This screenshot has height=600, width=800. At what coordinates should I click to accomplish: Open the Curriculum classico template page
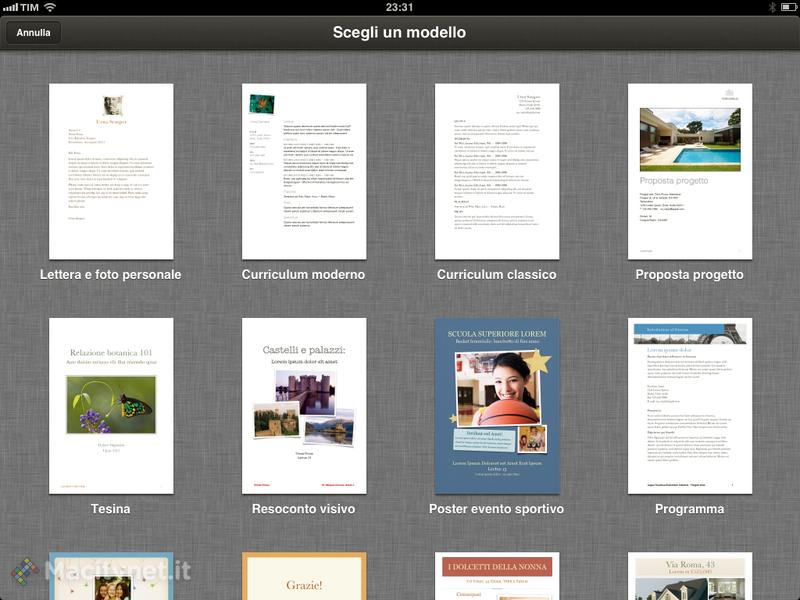[x=497, y=171]
